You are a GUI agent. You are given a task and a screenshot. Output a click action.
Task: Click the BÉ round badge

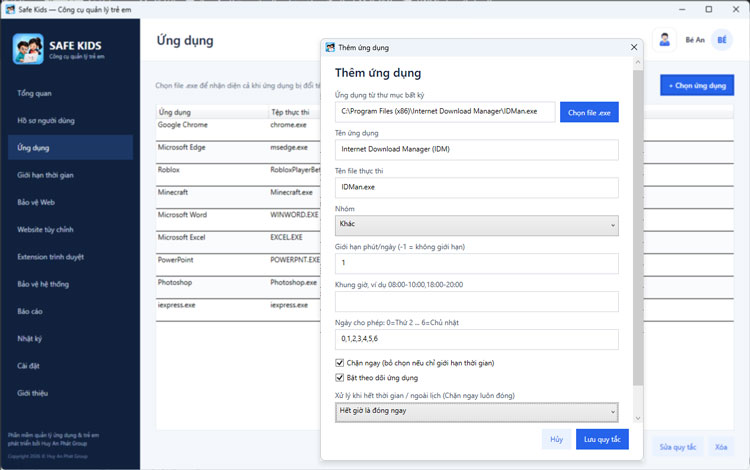[722, 40]
